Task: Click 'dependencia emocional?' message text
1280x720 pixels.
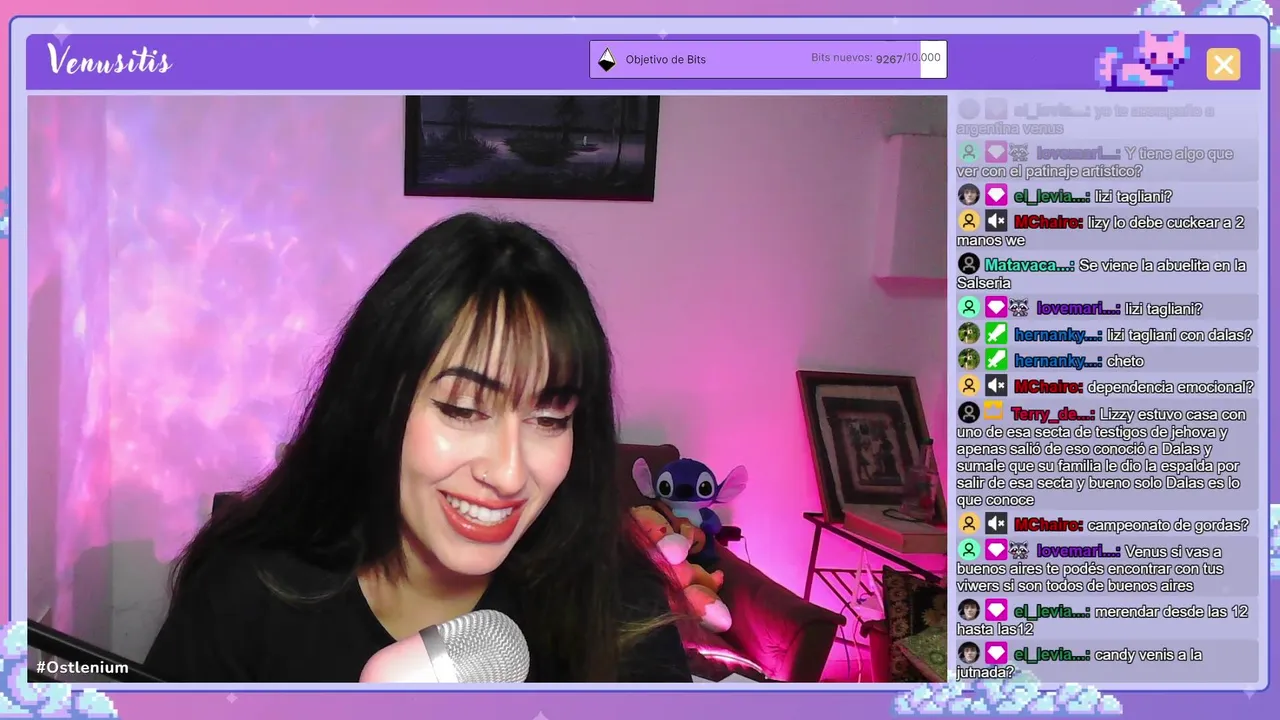Action: [1170, 387]
